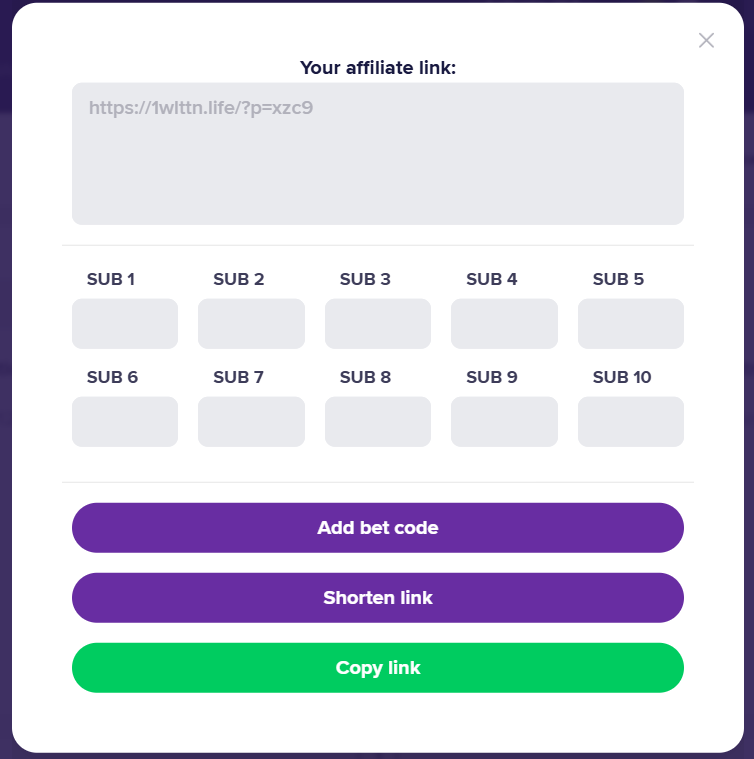Click into the SUB 3 field
This screenshot has height=759, width=754.
click(x=378, y=324)
